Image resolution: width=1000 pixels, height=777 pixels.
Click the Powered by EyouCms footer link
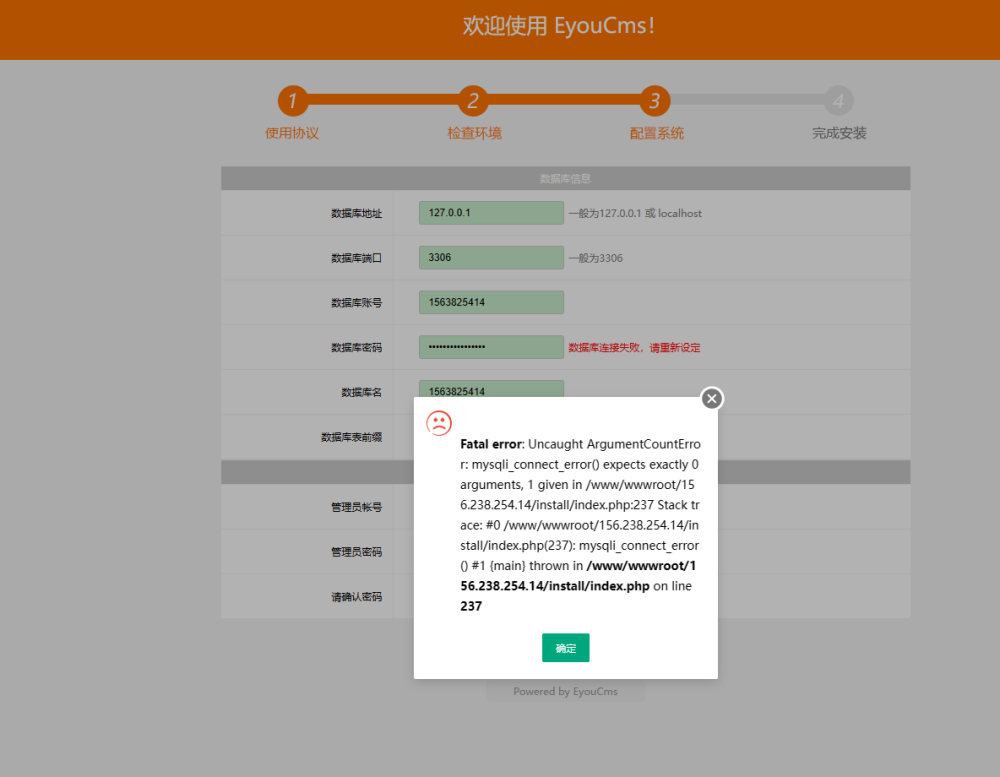click(x=566, y=692)
